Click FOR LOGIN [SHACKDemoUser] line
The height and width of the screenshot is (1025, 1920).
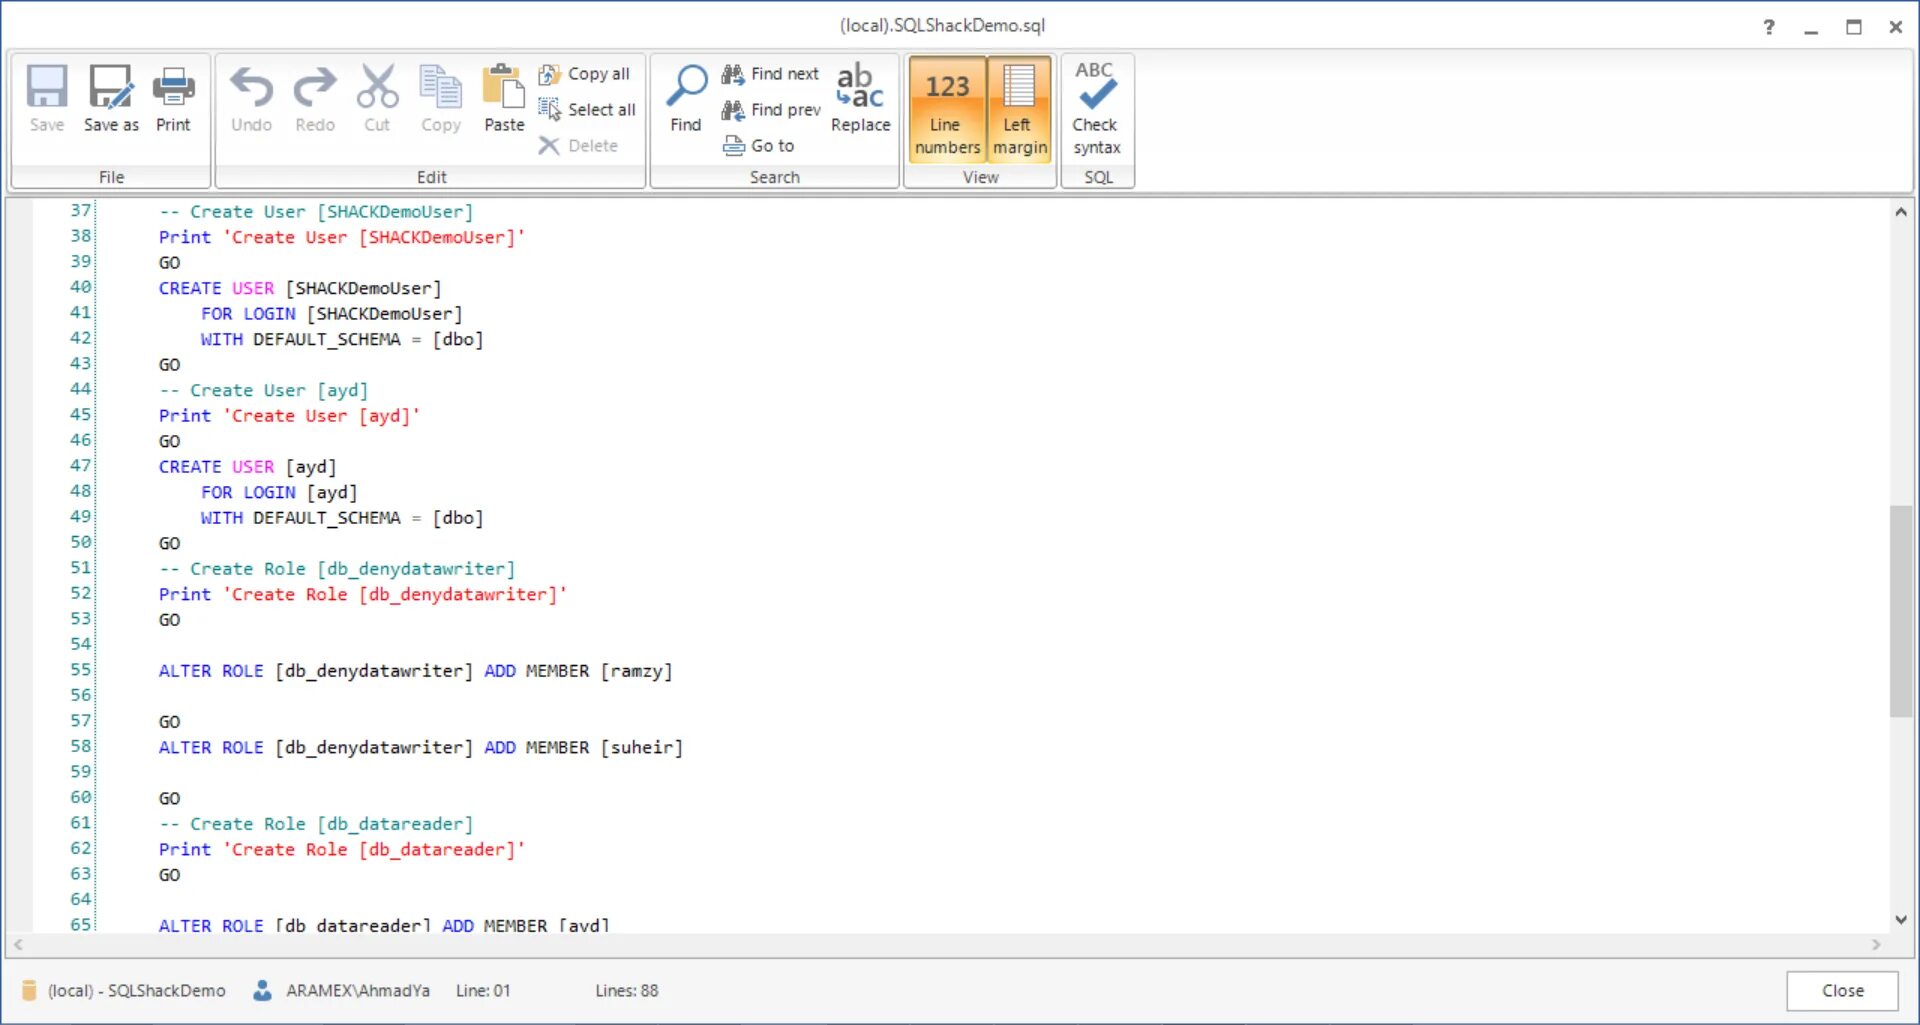point(331,314)
